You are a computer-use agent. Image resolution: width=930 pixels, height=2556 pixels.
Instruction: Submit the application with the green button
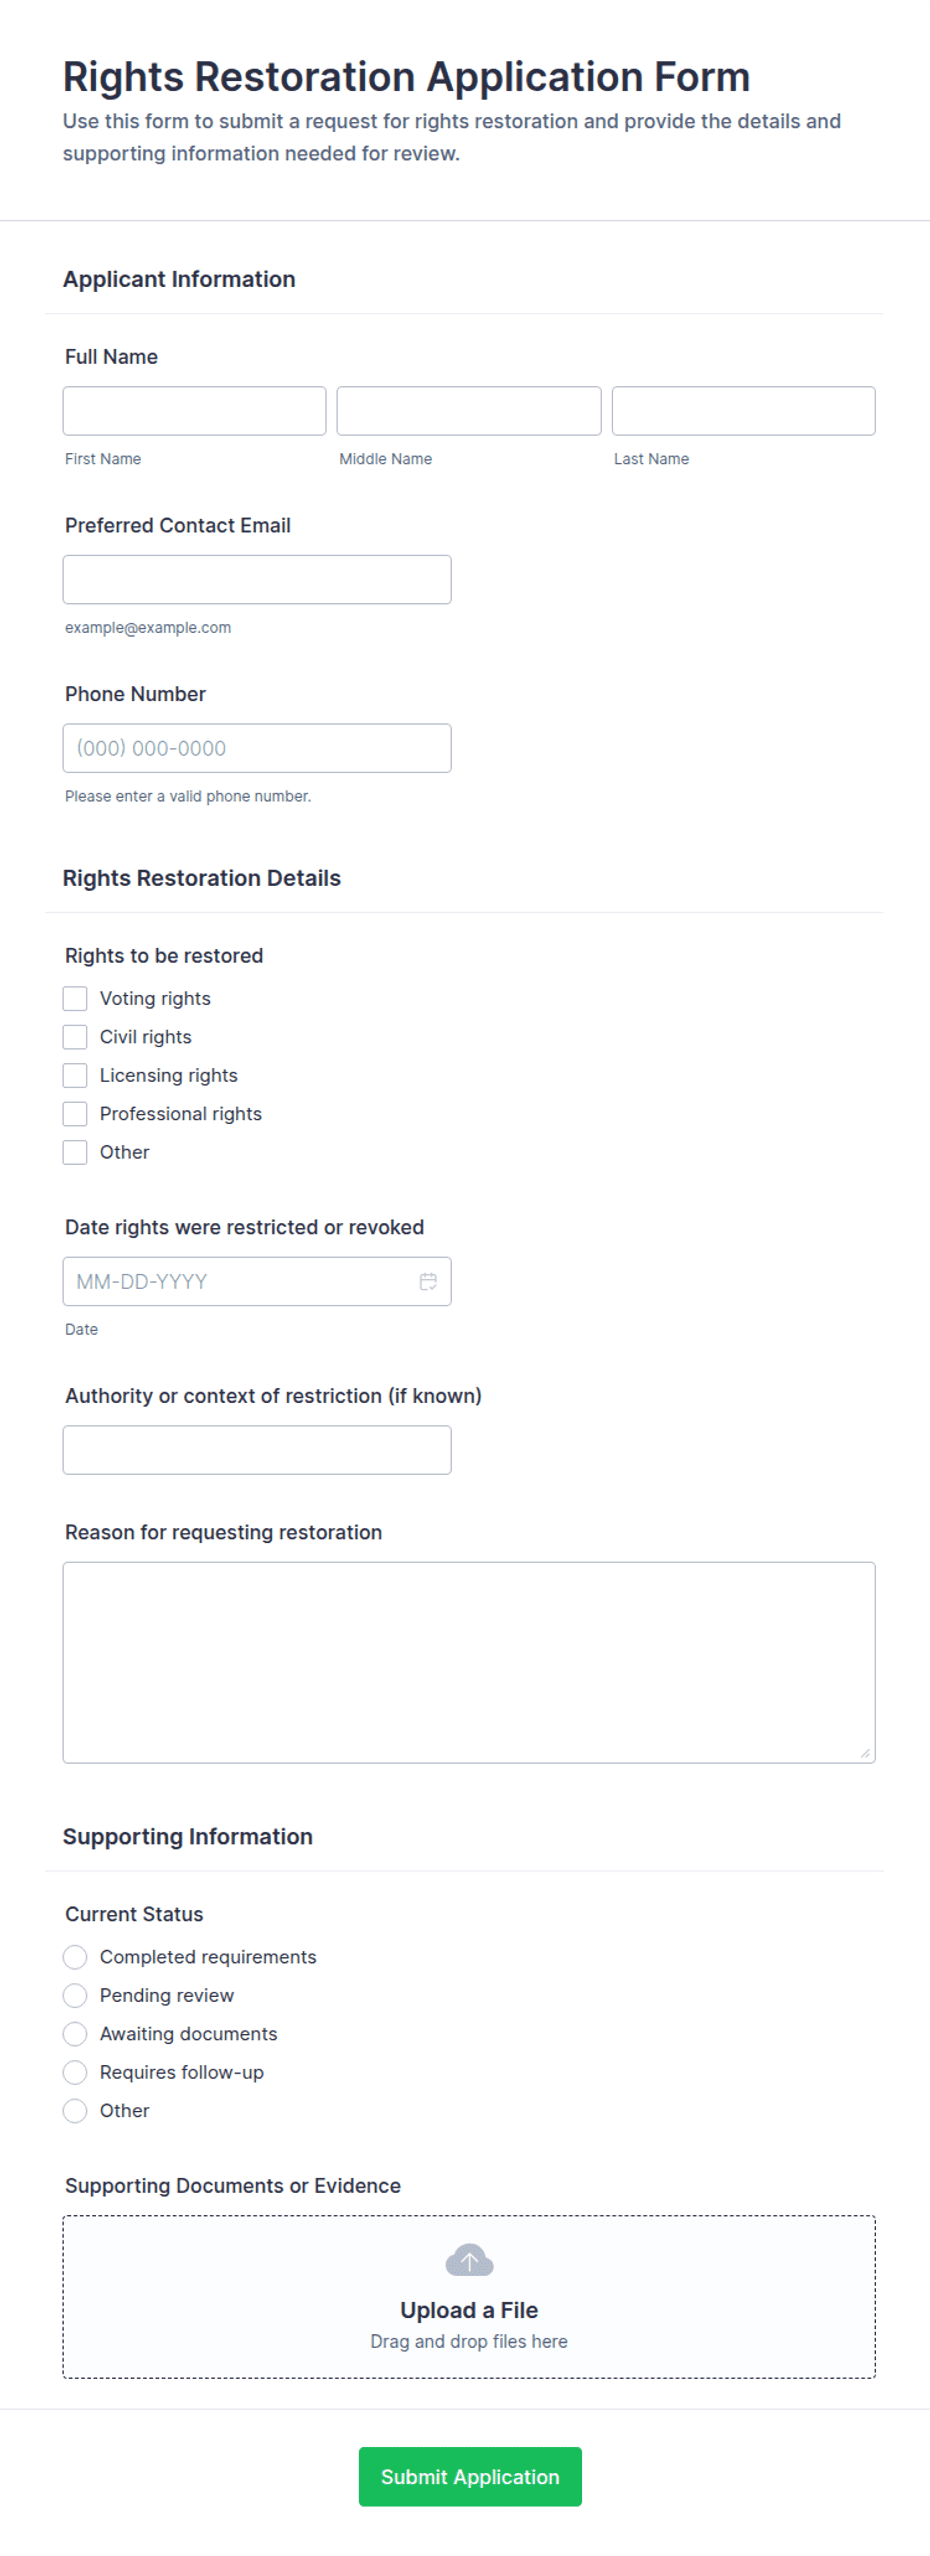(470, 2476)
